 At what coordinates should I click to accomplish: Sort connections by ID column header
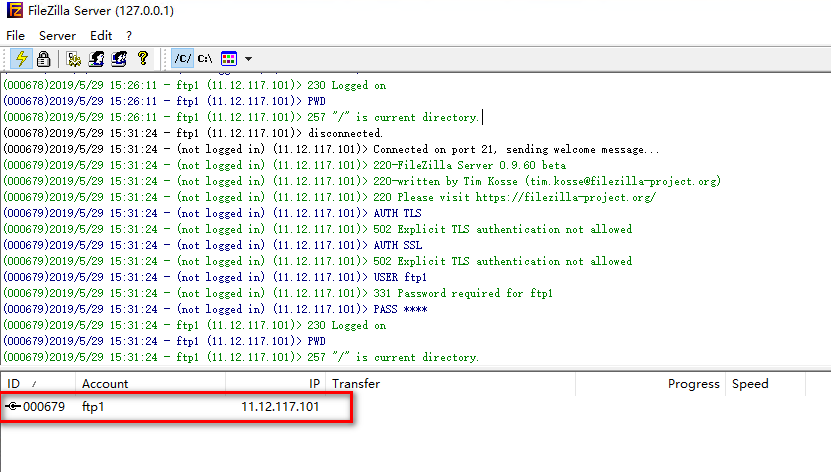38,384
